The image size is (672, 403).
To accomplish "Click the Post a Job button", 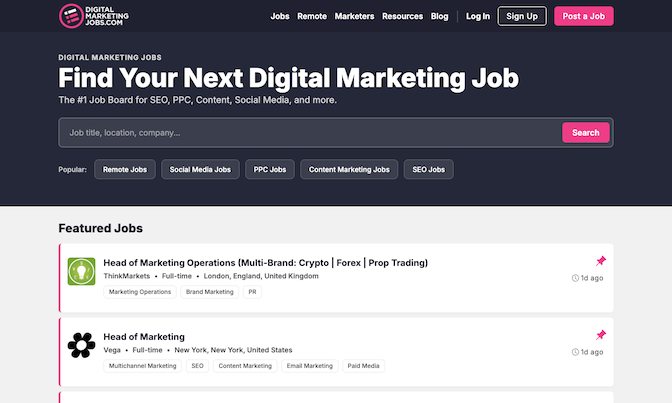I will tap(584, 16).
